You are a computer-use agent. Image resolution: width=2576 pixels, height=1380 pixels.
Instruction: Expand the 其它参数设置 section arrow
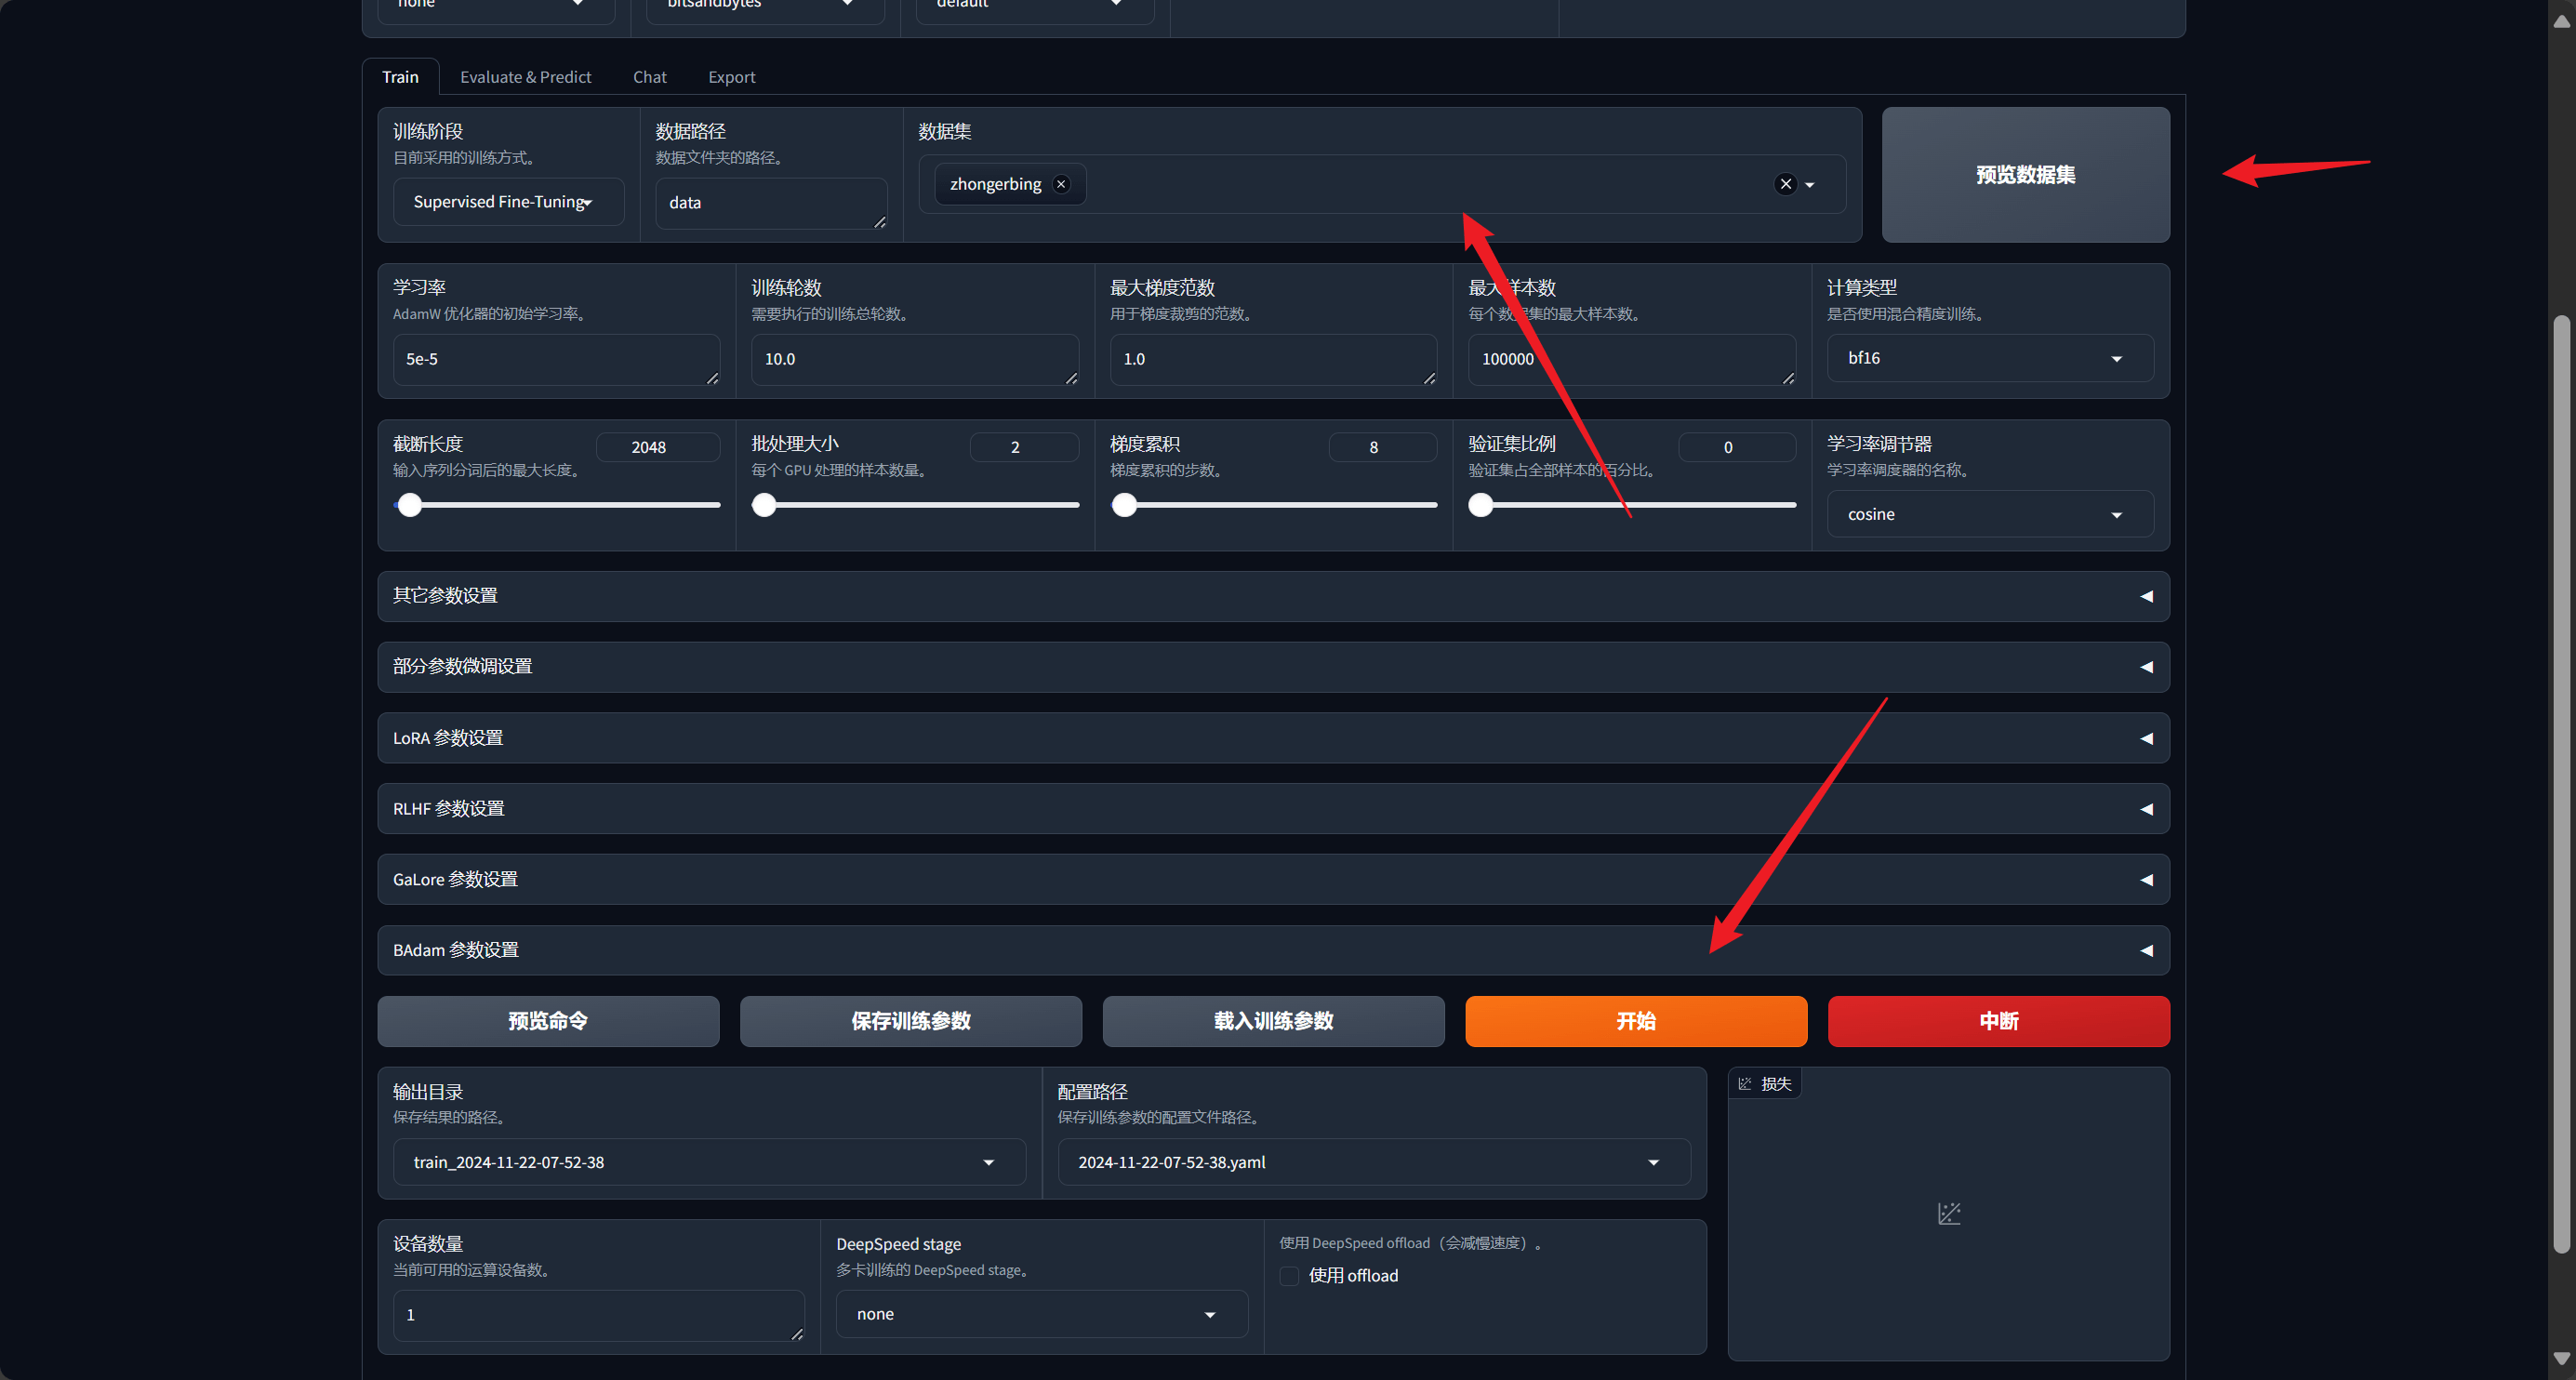[x=2145, y=596]
